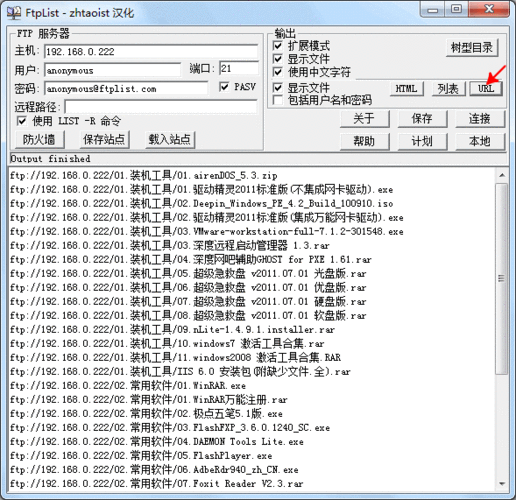Viewport: 516px width, 500px height.
Task: Click the 计划 button
Action: coord(422,141)
